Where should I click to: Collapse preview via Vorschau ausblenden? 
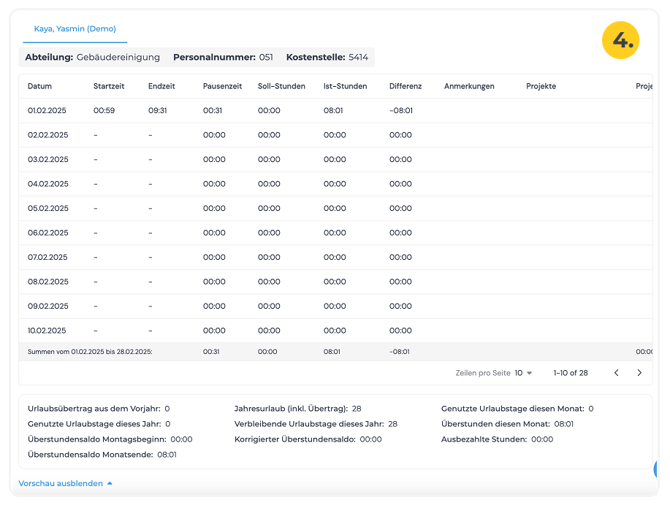pos(65,483)
